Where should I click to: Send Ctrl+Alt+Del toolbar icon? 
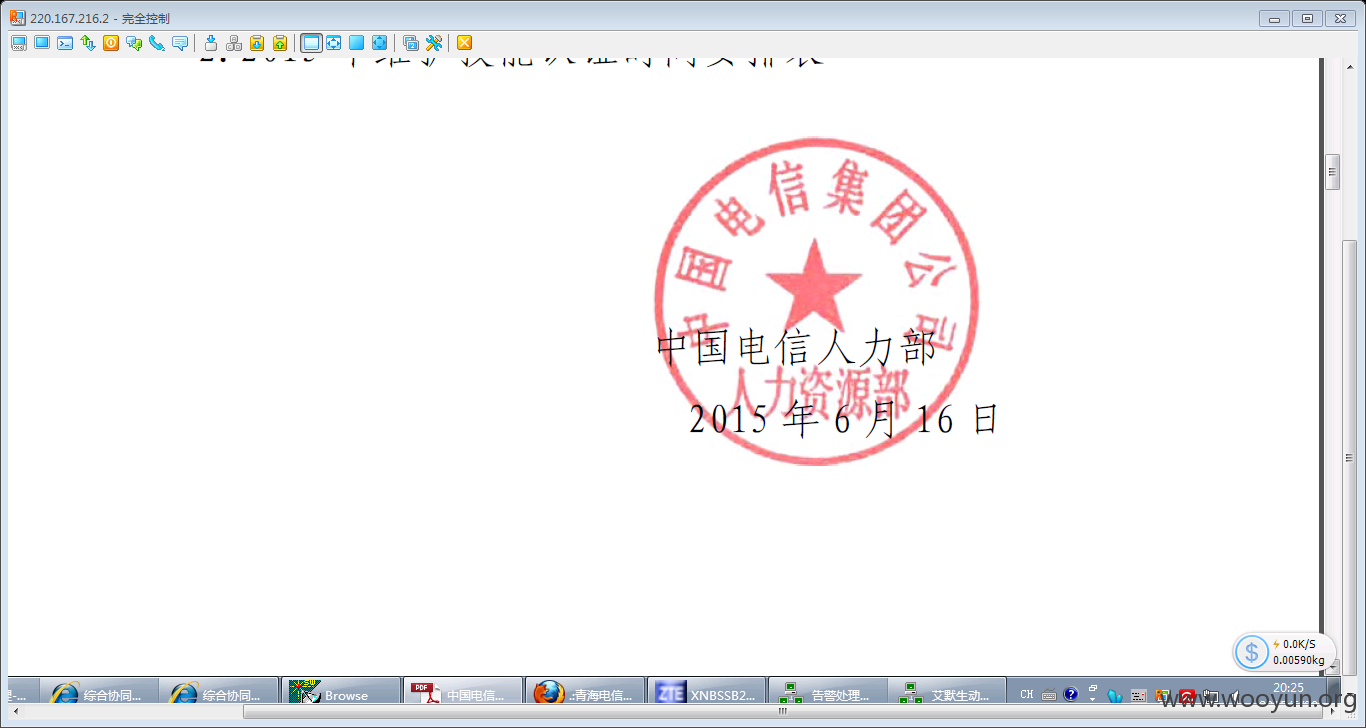click(211, 43)
